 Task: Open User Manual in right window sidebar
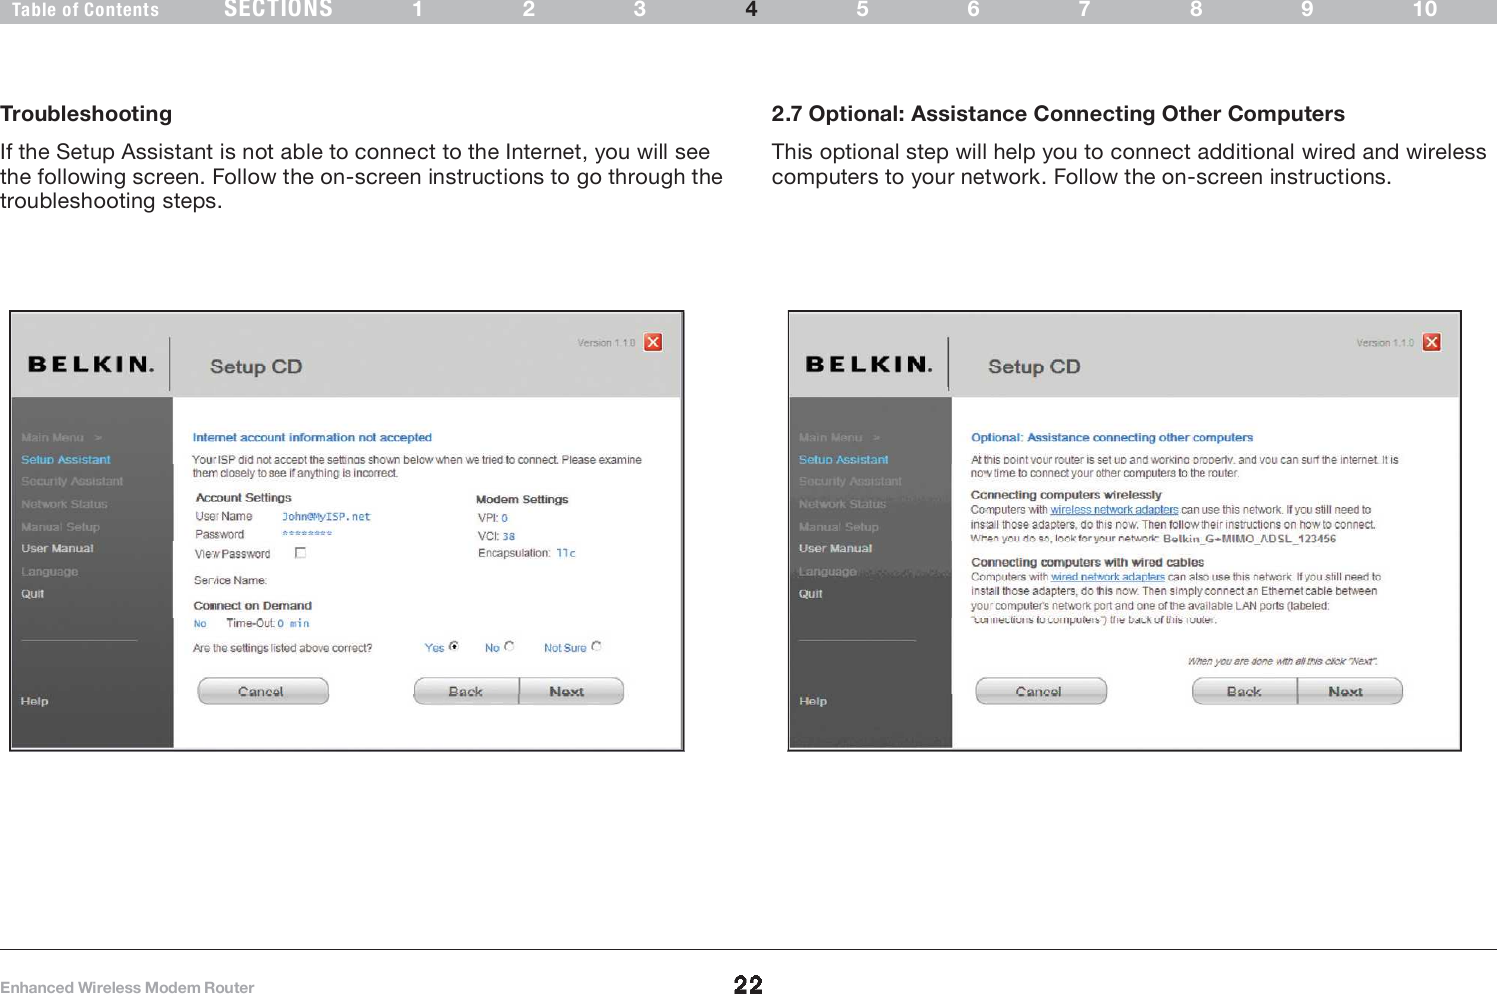coord(835,549)
